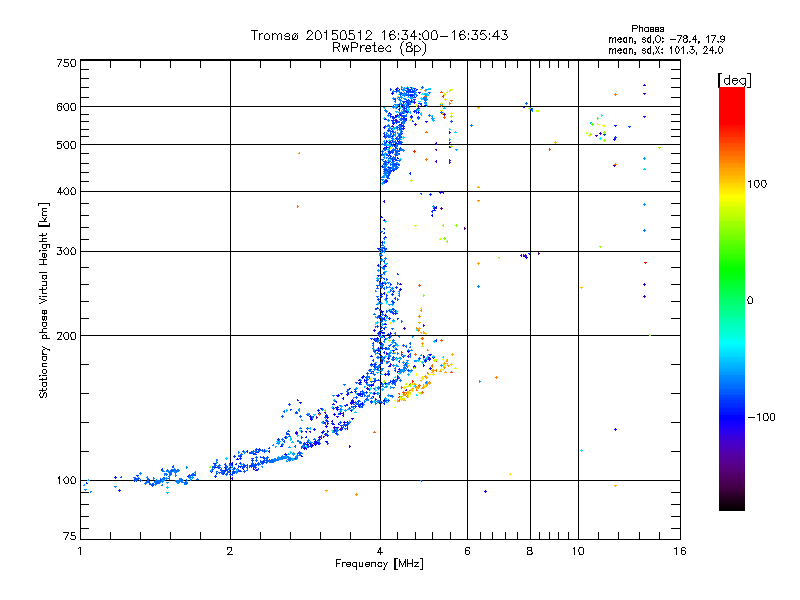Click the y-axis tick label '500'
The height and width of the screenshot is (600, 800).
(66, 145)
